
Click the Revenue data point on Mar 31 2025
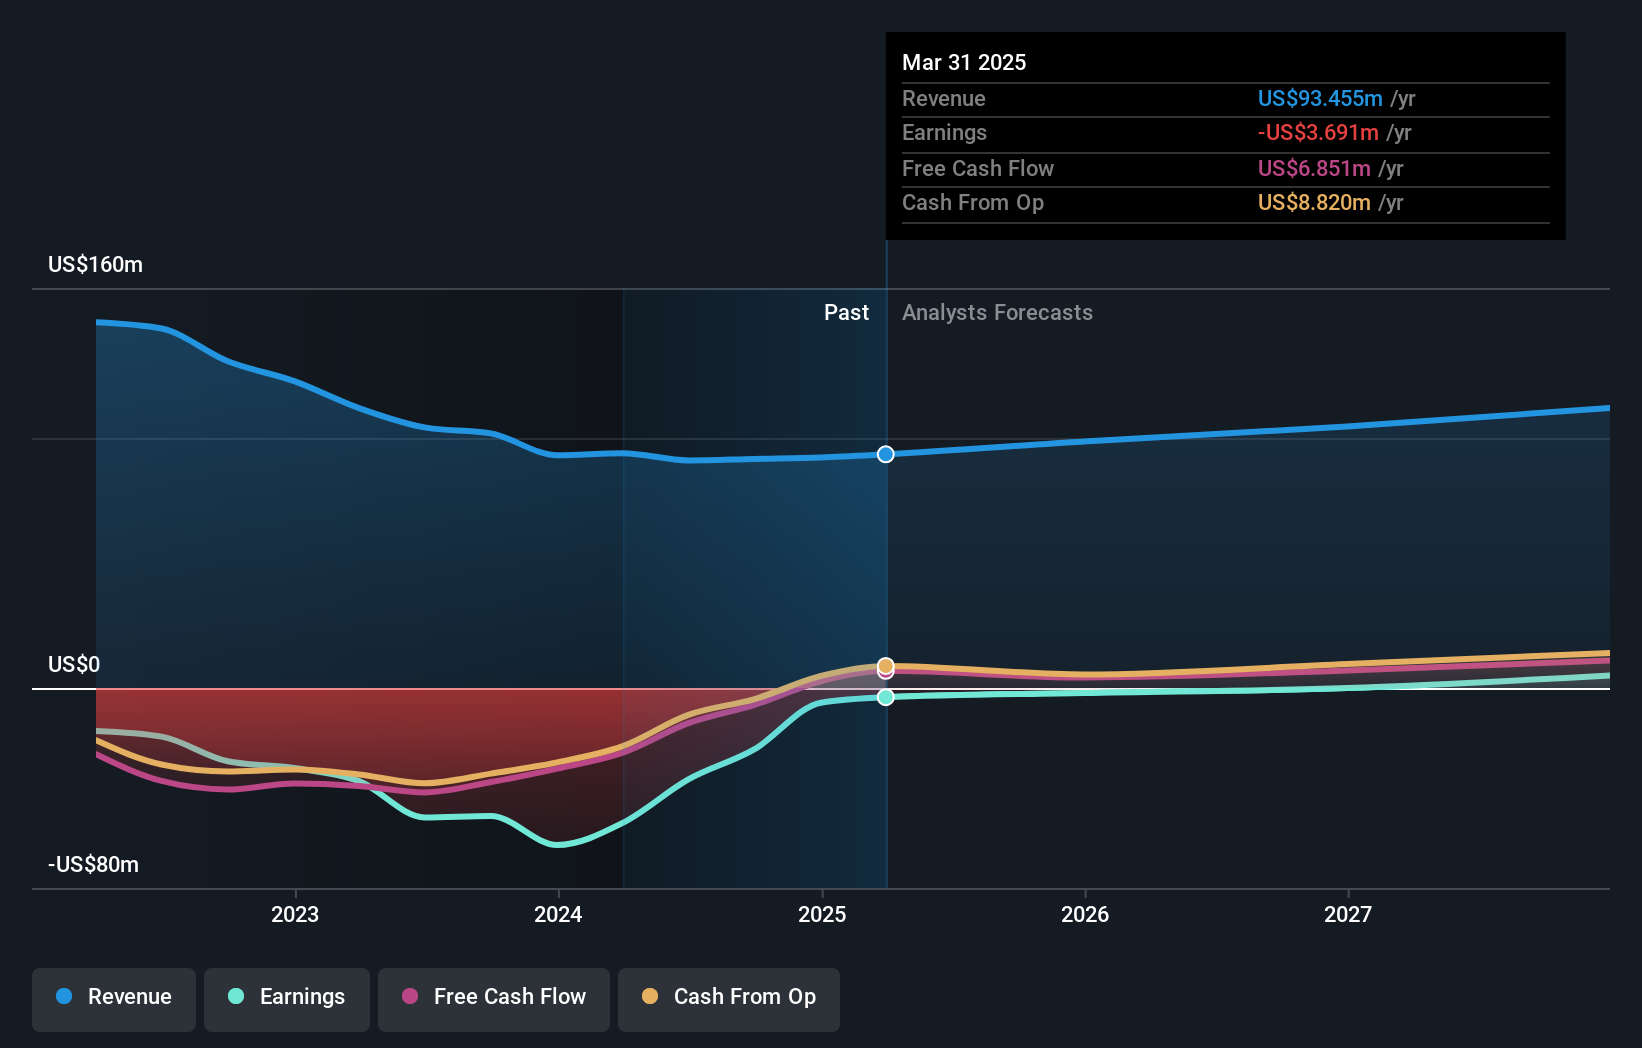(886, 454)
